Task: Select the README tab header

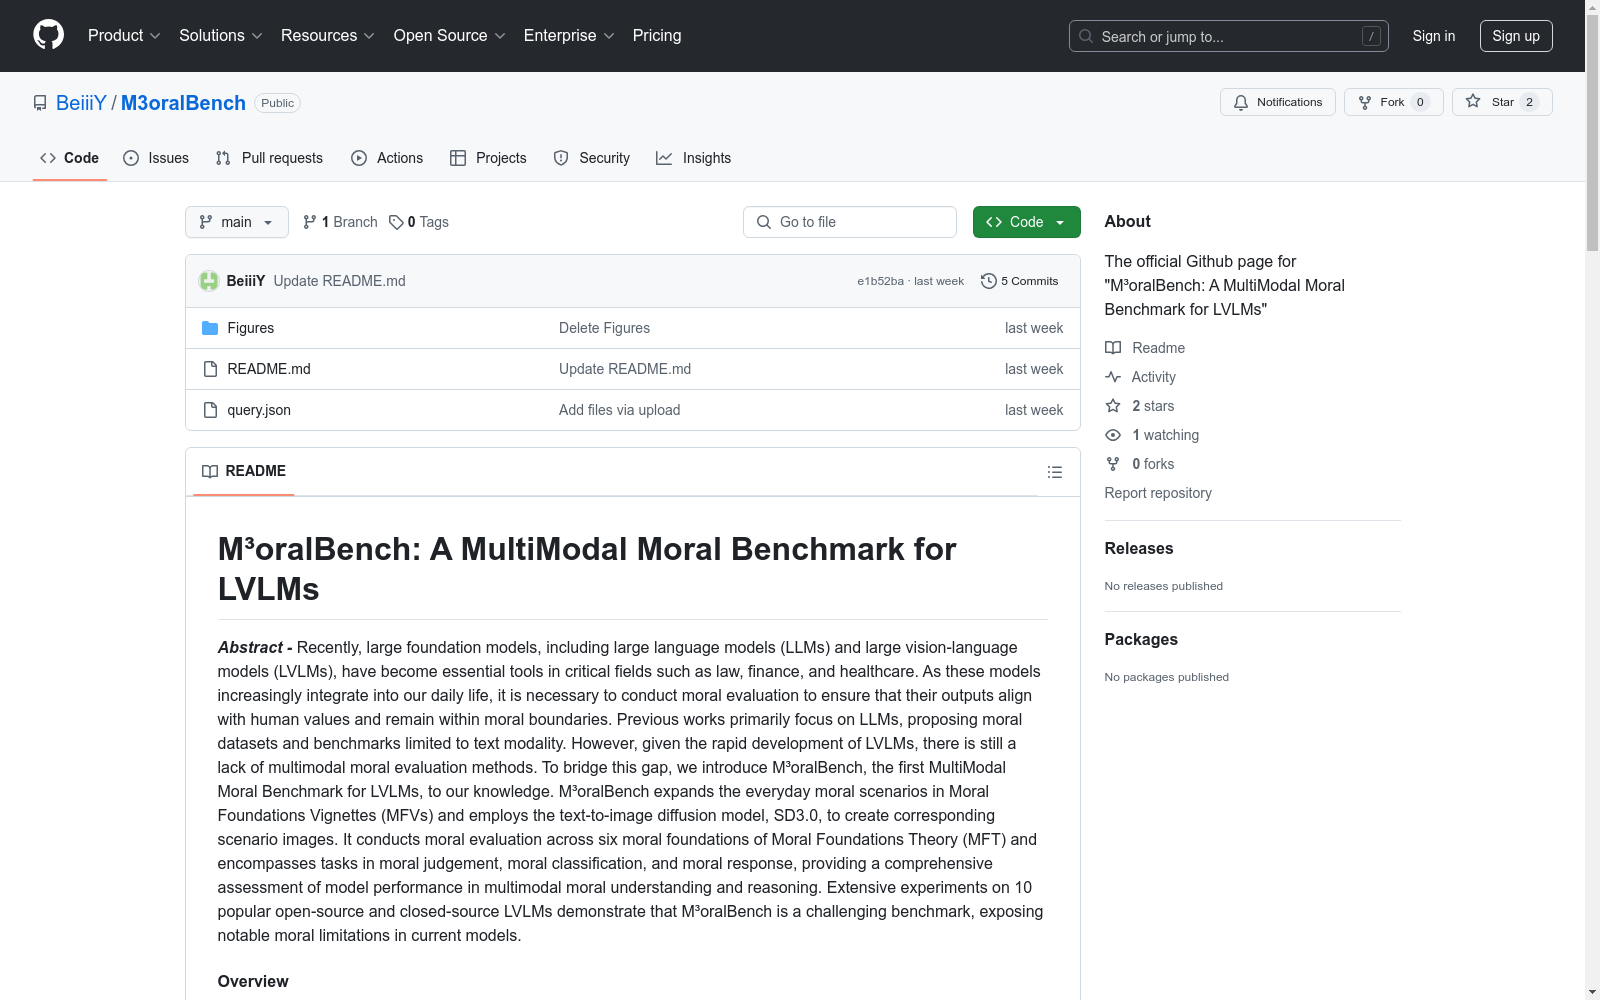Action: 244,471
